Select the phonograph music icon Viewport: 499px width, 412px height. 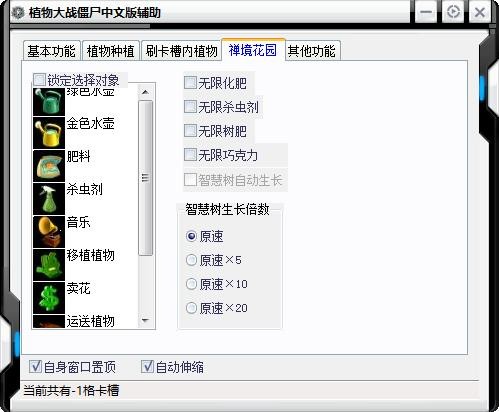click(49, 232)
